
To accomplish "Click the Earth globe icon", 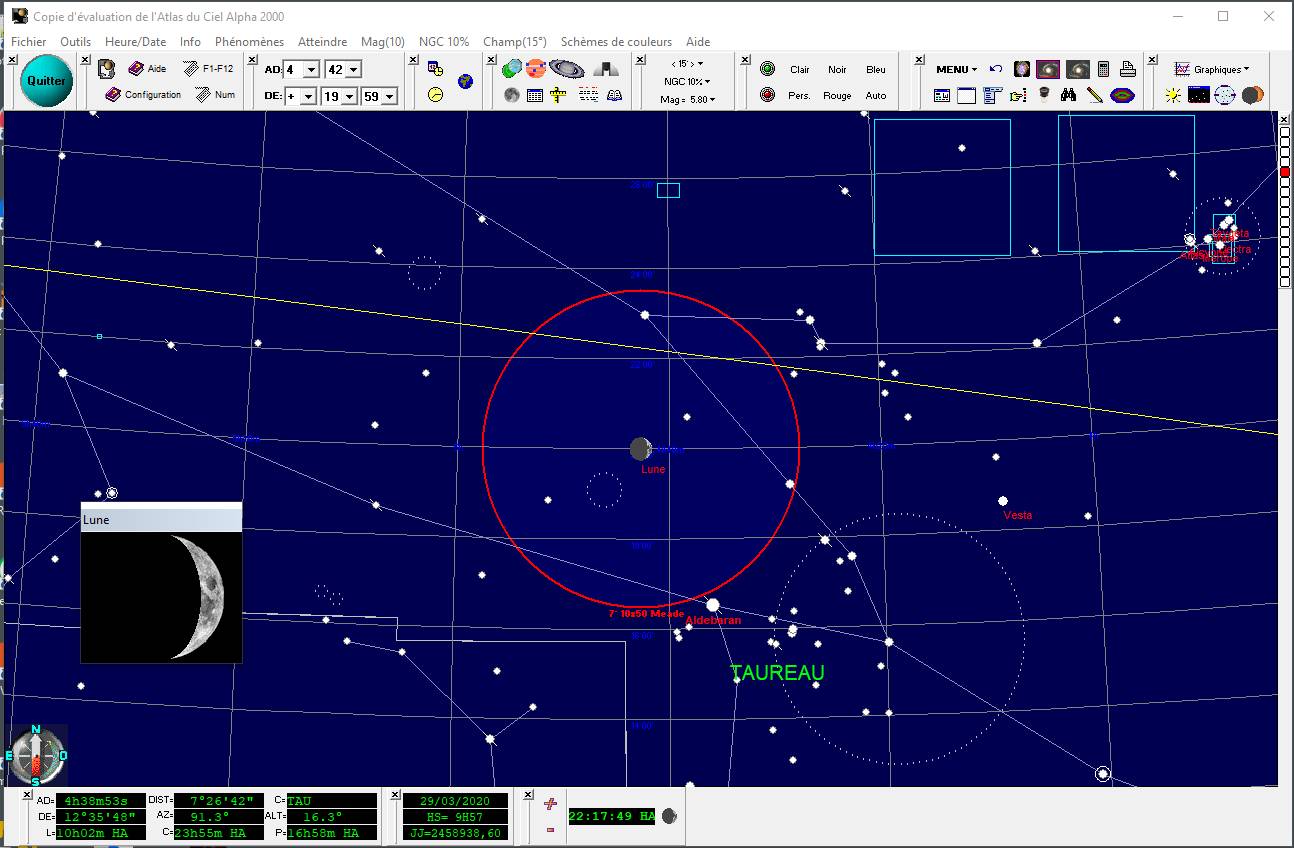I will (x=466, y=81).
